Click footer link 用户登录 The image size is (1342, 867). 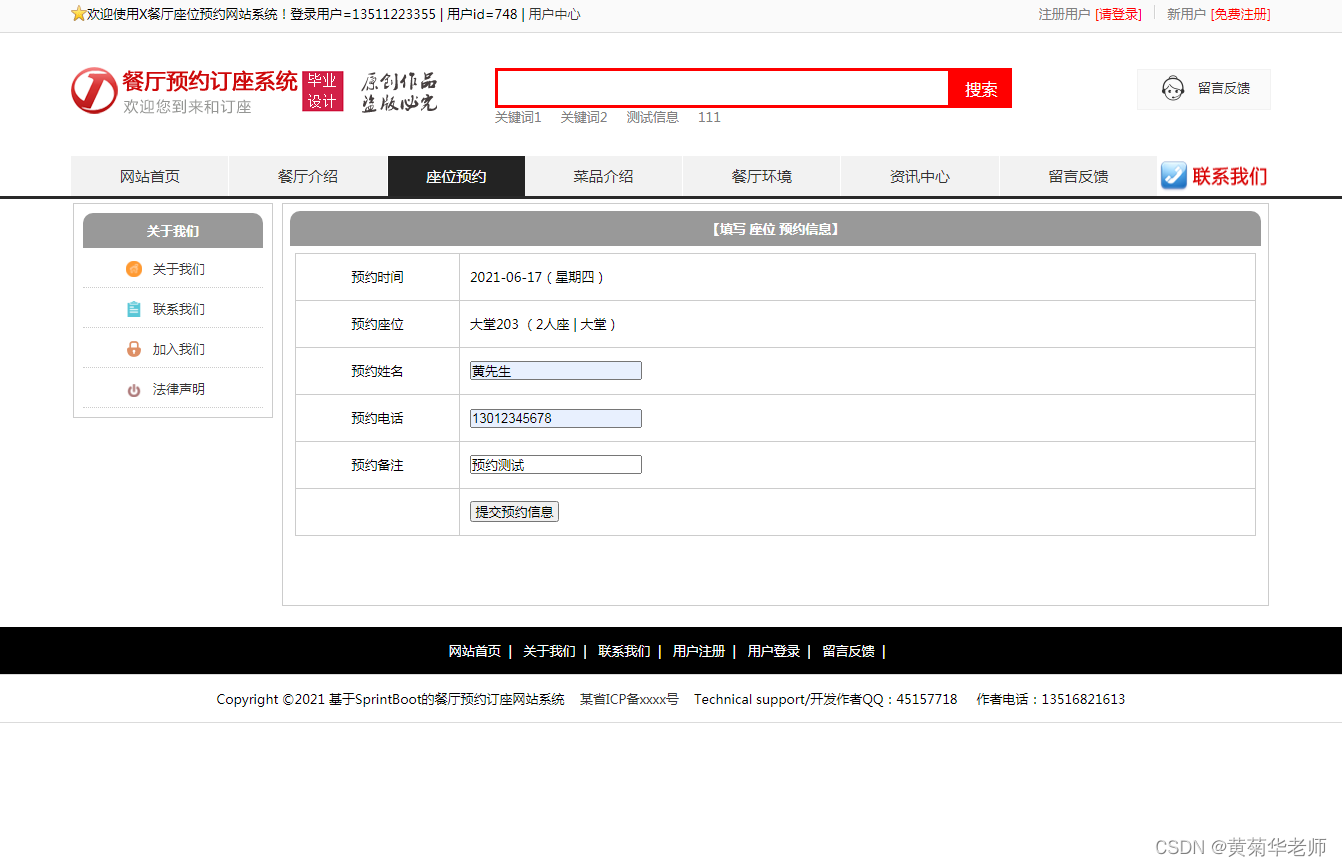(x=774, y=651)
